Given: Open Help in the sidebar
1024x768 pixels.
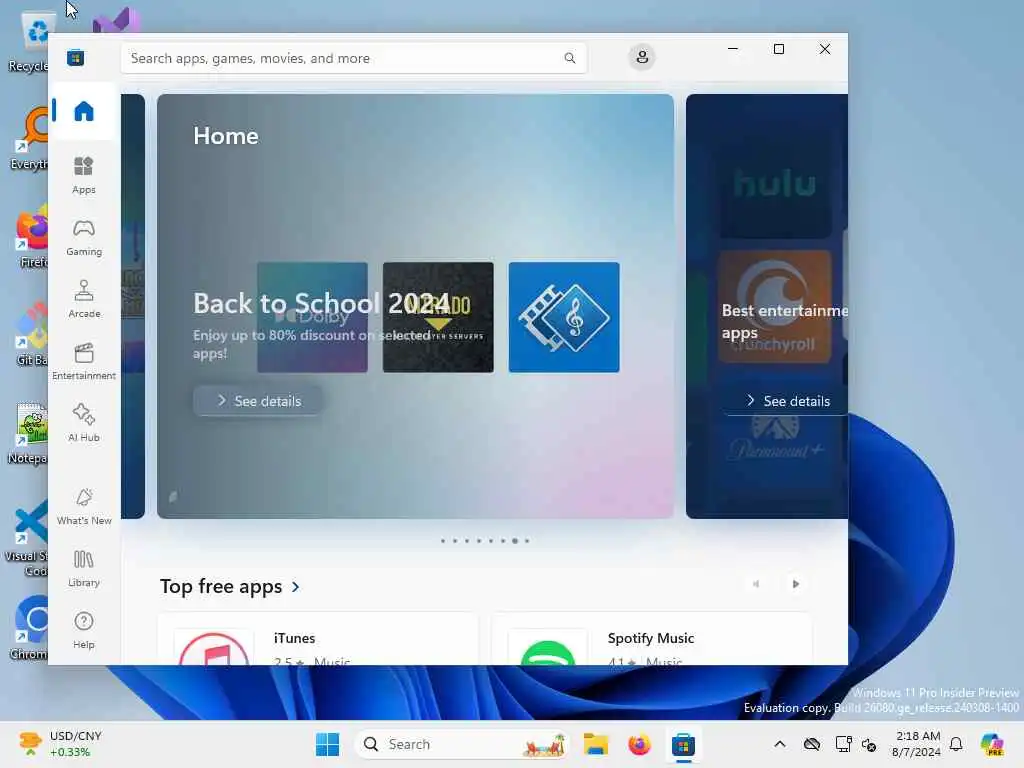Looking at the screenshot, I should click(x=84, y=630).
